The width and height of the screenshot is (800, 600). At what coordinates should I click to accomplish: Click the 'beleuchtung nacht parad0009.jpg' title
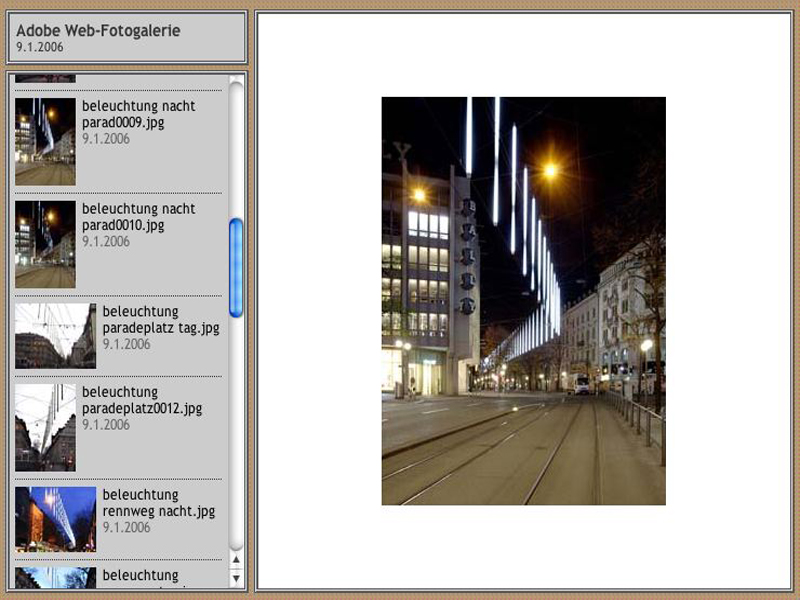tap(138, 114)
